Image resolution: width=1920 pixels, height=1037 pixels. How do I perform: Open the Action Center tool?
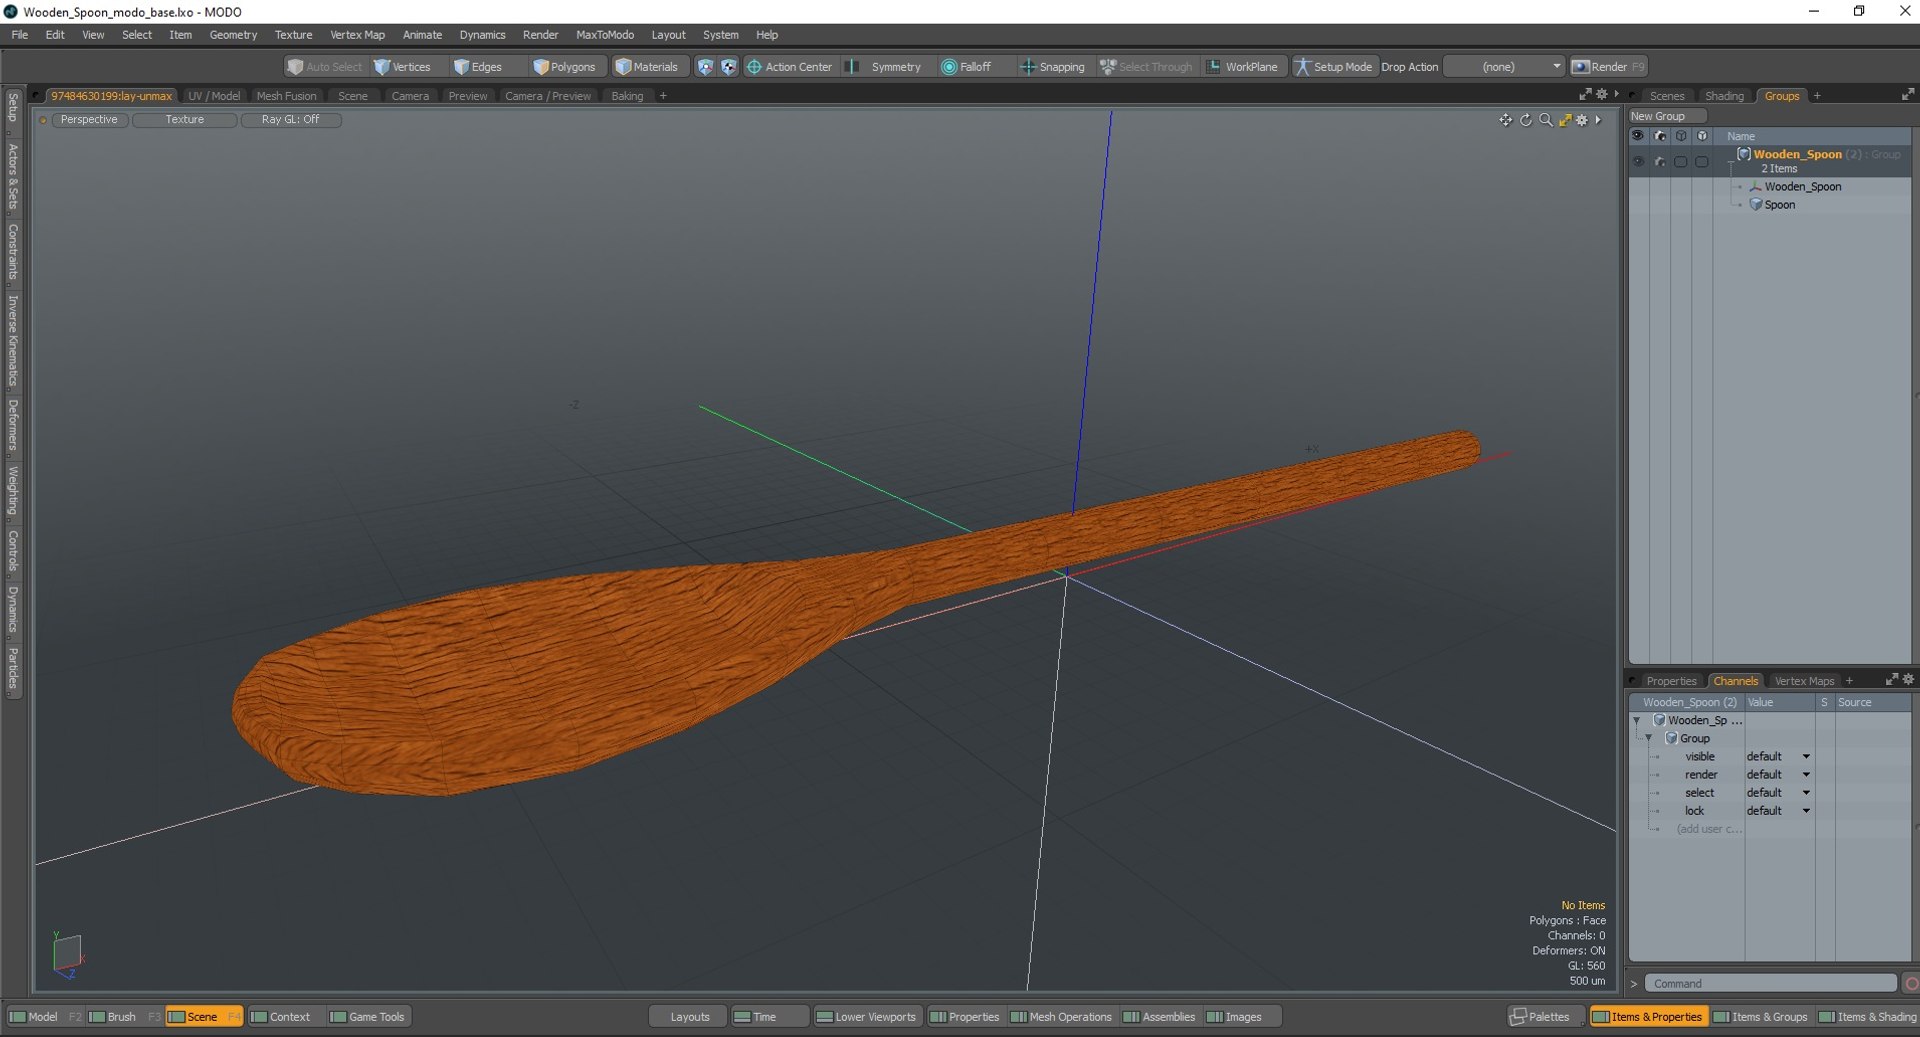[789, 67]
